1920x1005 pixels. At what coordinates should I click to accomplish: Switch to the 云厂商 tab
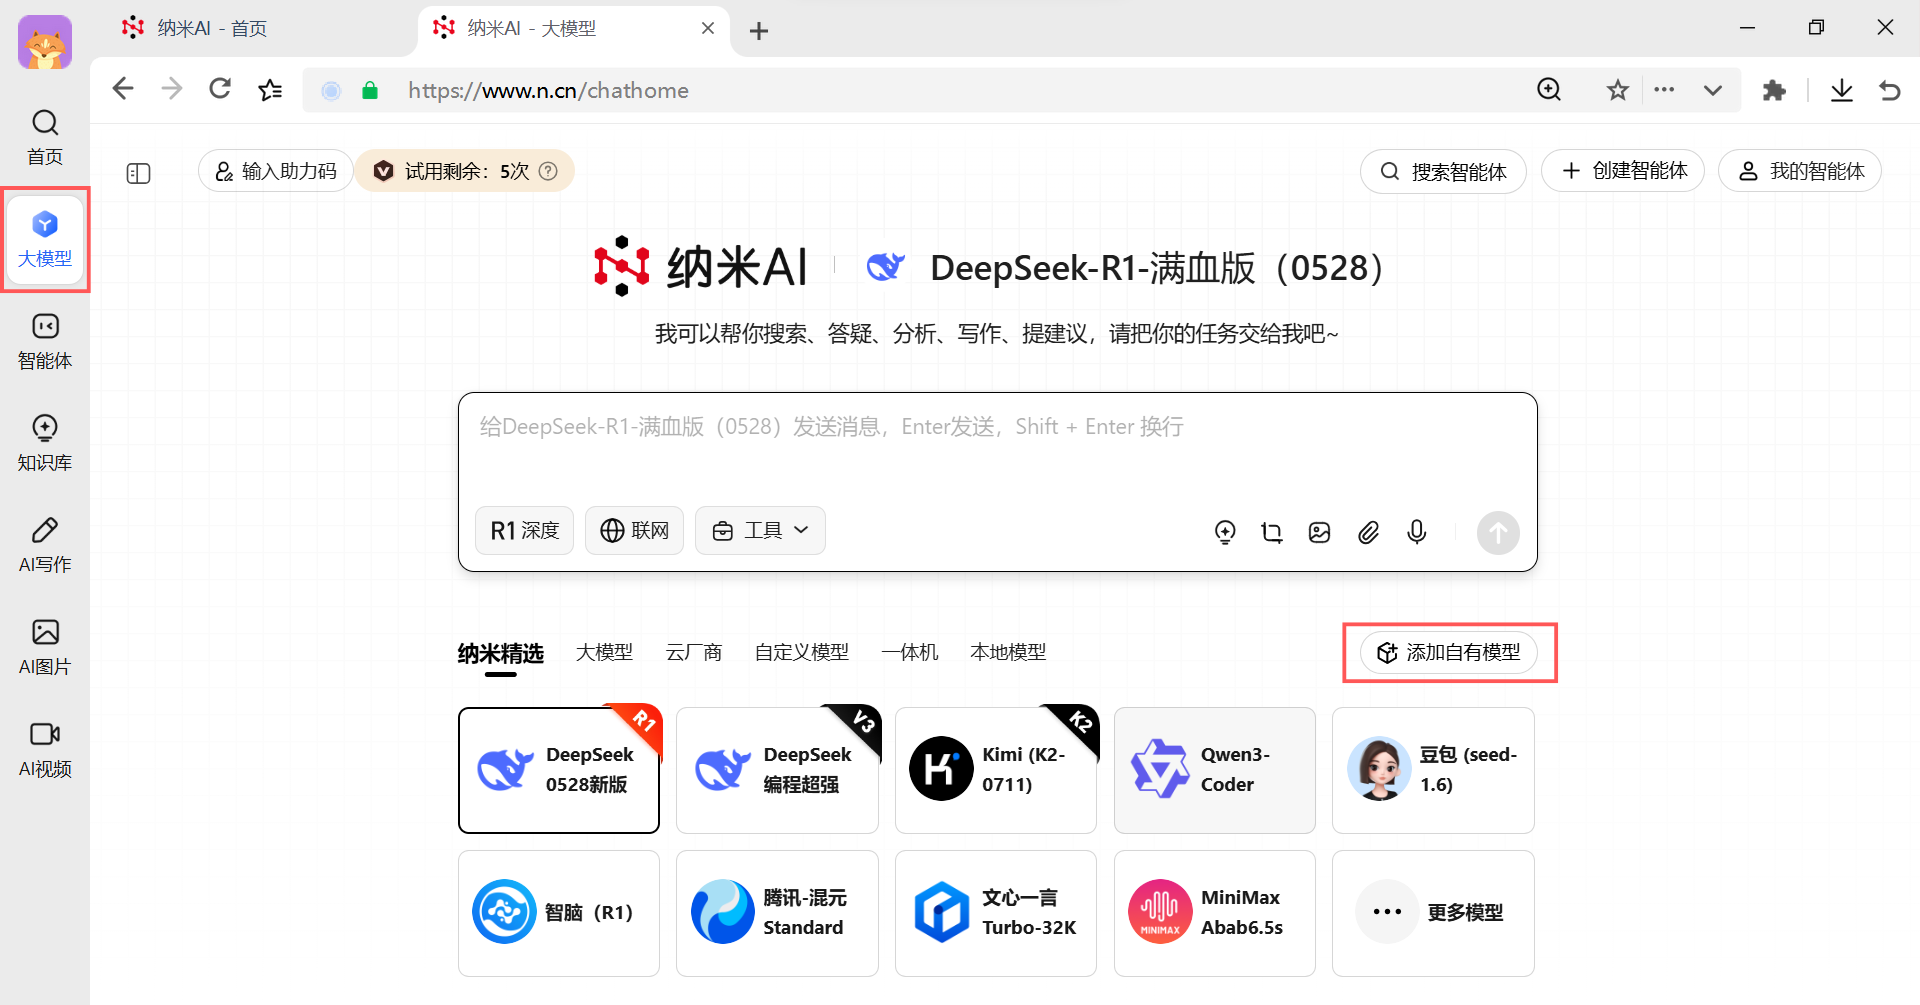click(693, 652)
